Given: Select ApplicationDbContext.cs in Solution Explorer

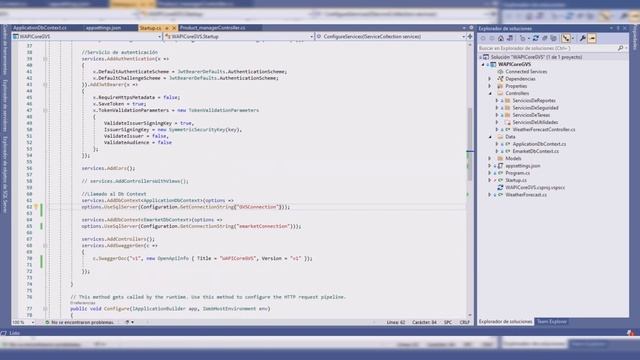Looking at the screenshot, I should tap(539, 144).
